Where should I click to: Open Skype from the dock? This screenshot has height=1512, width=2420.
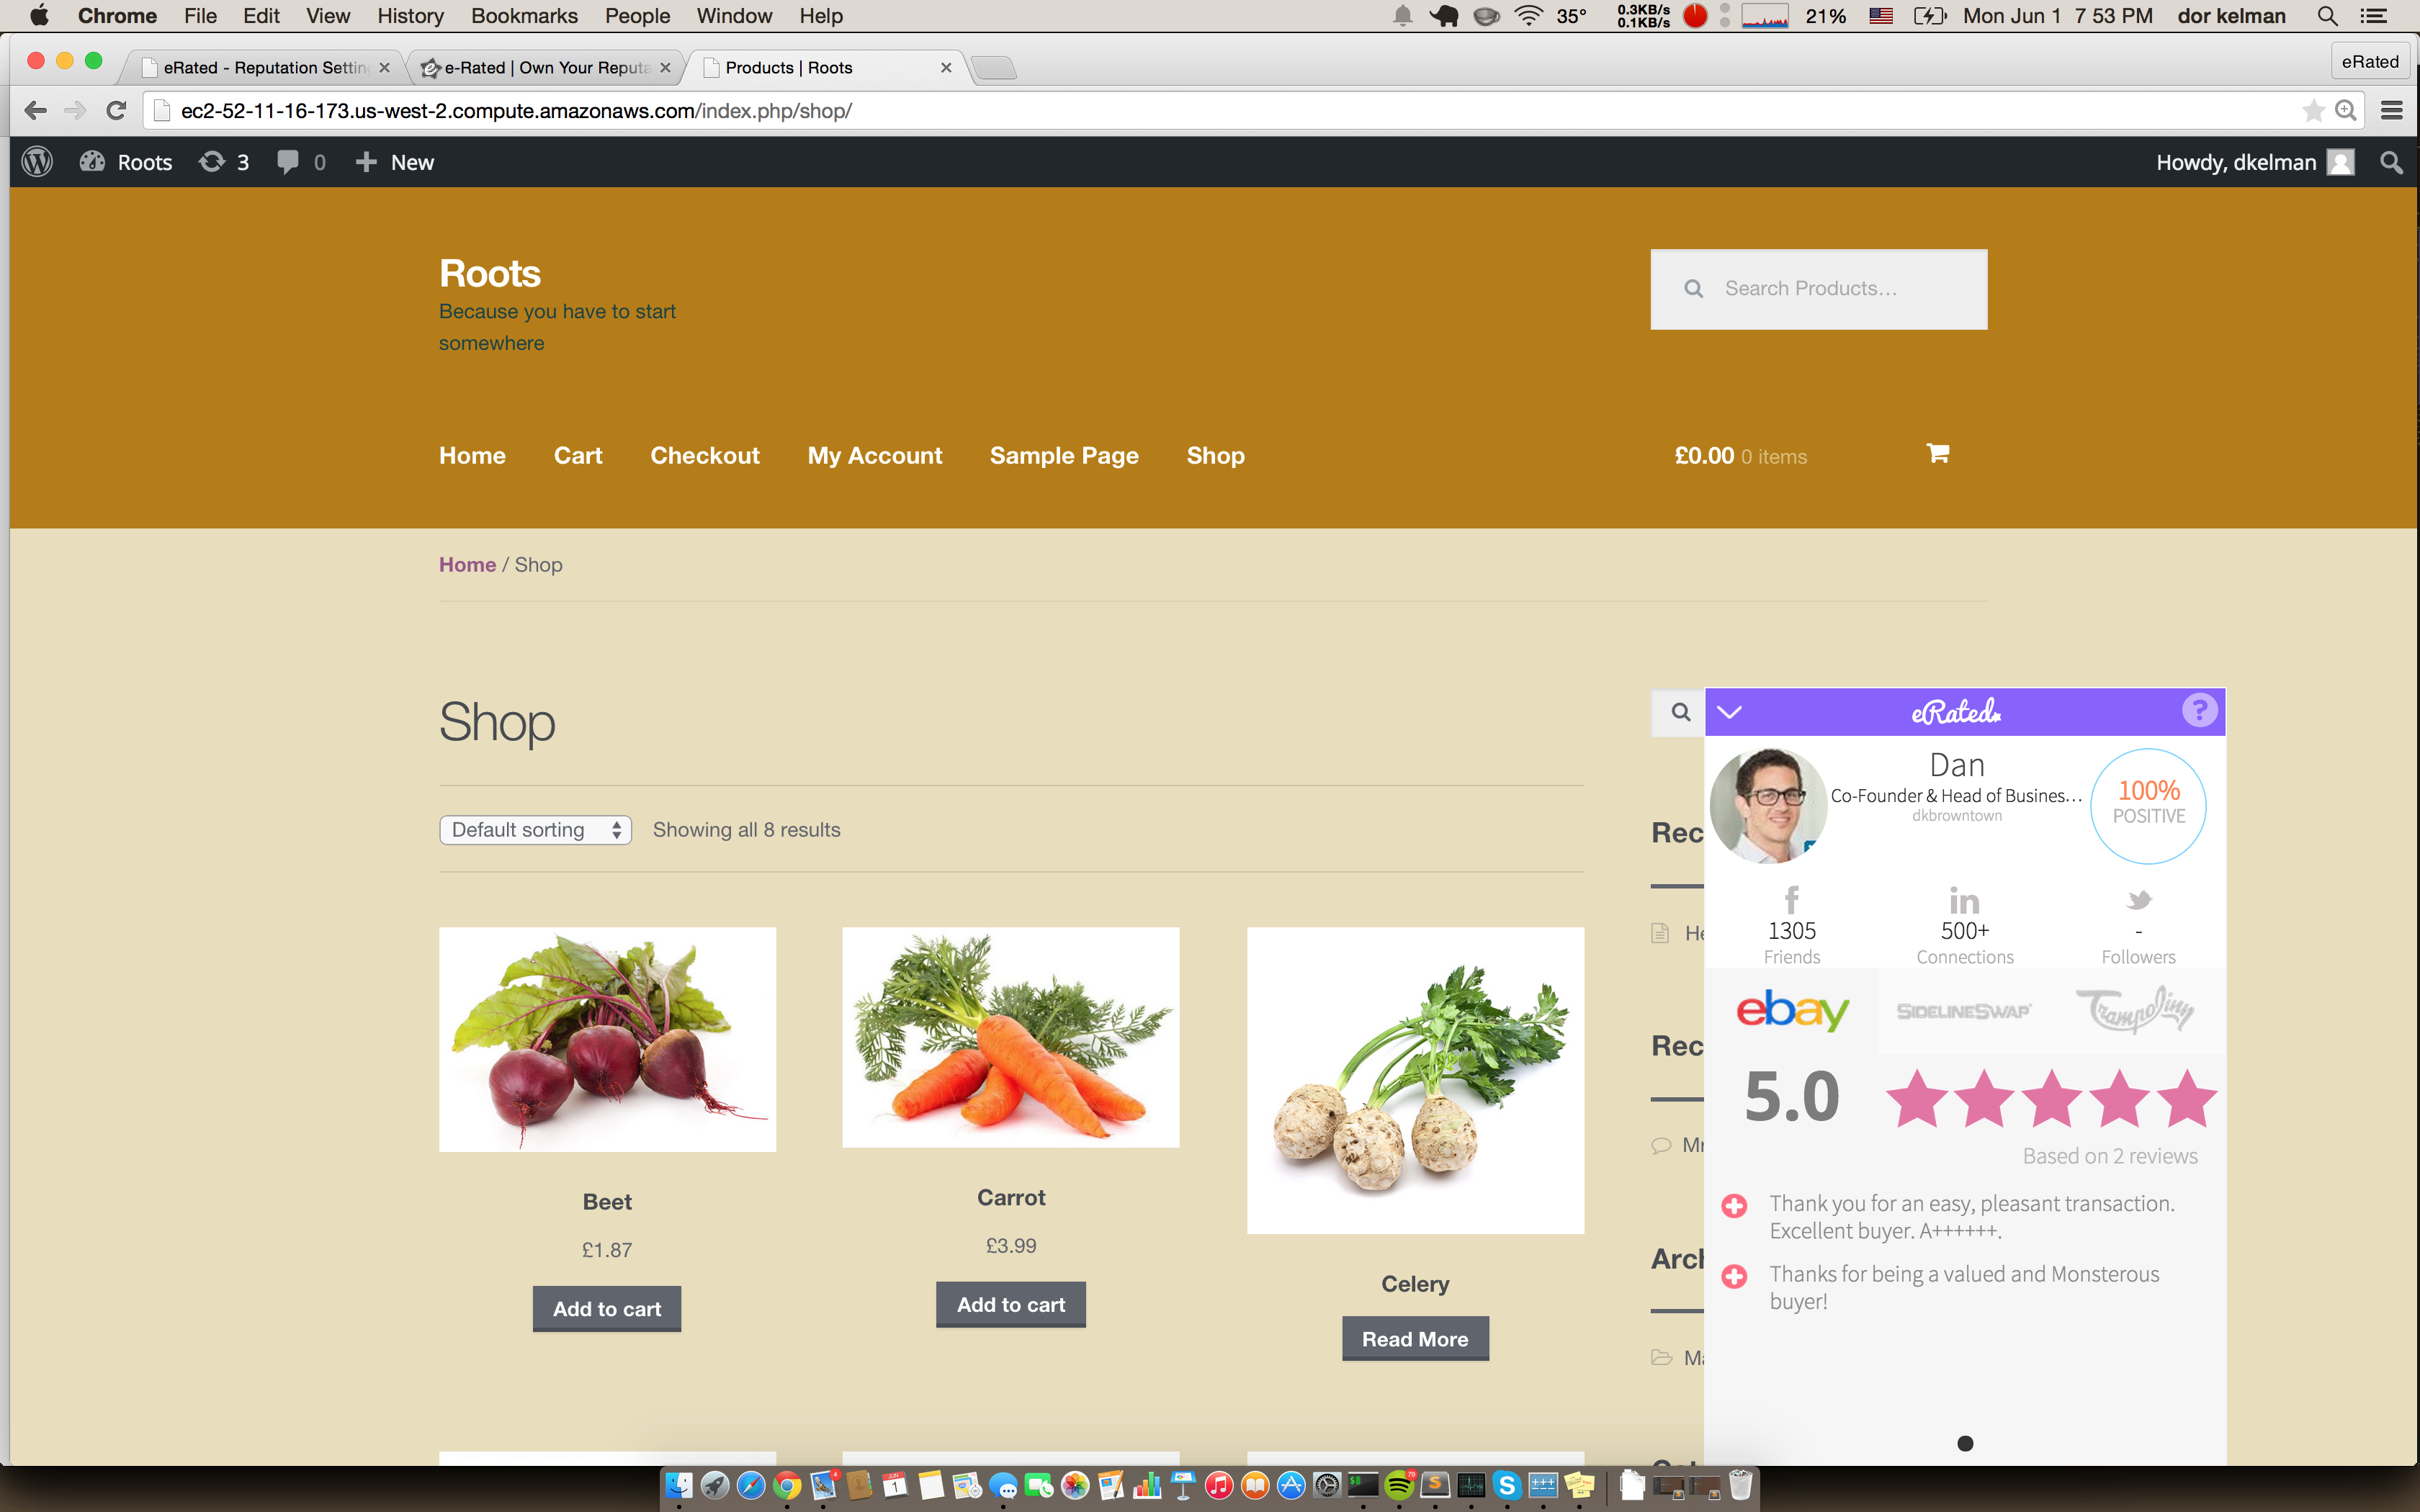[x=1507, y=1486]
